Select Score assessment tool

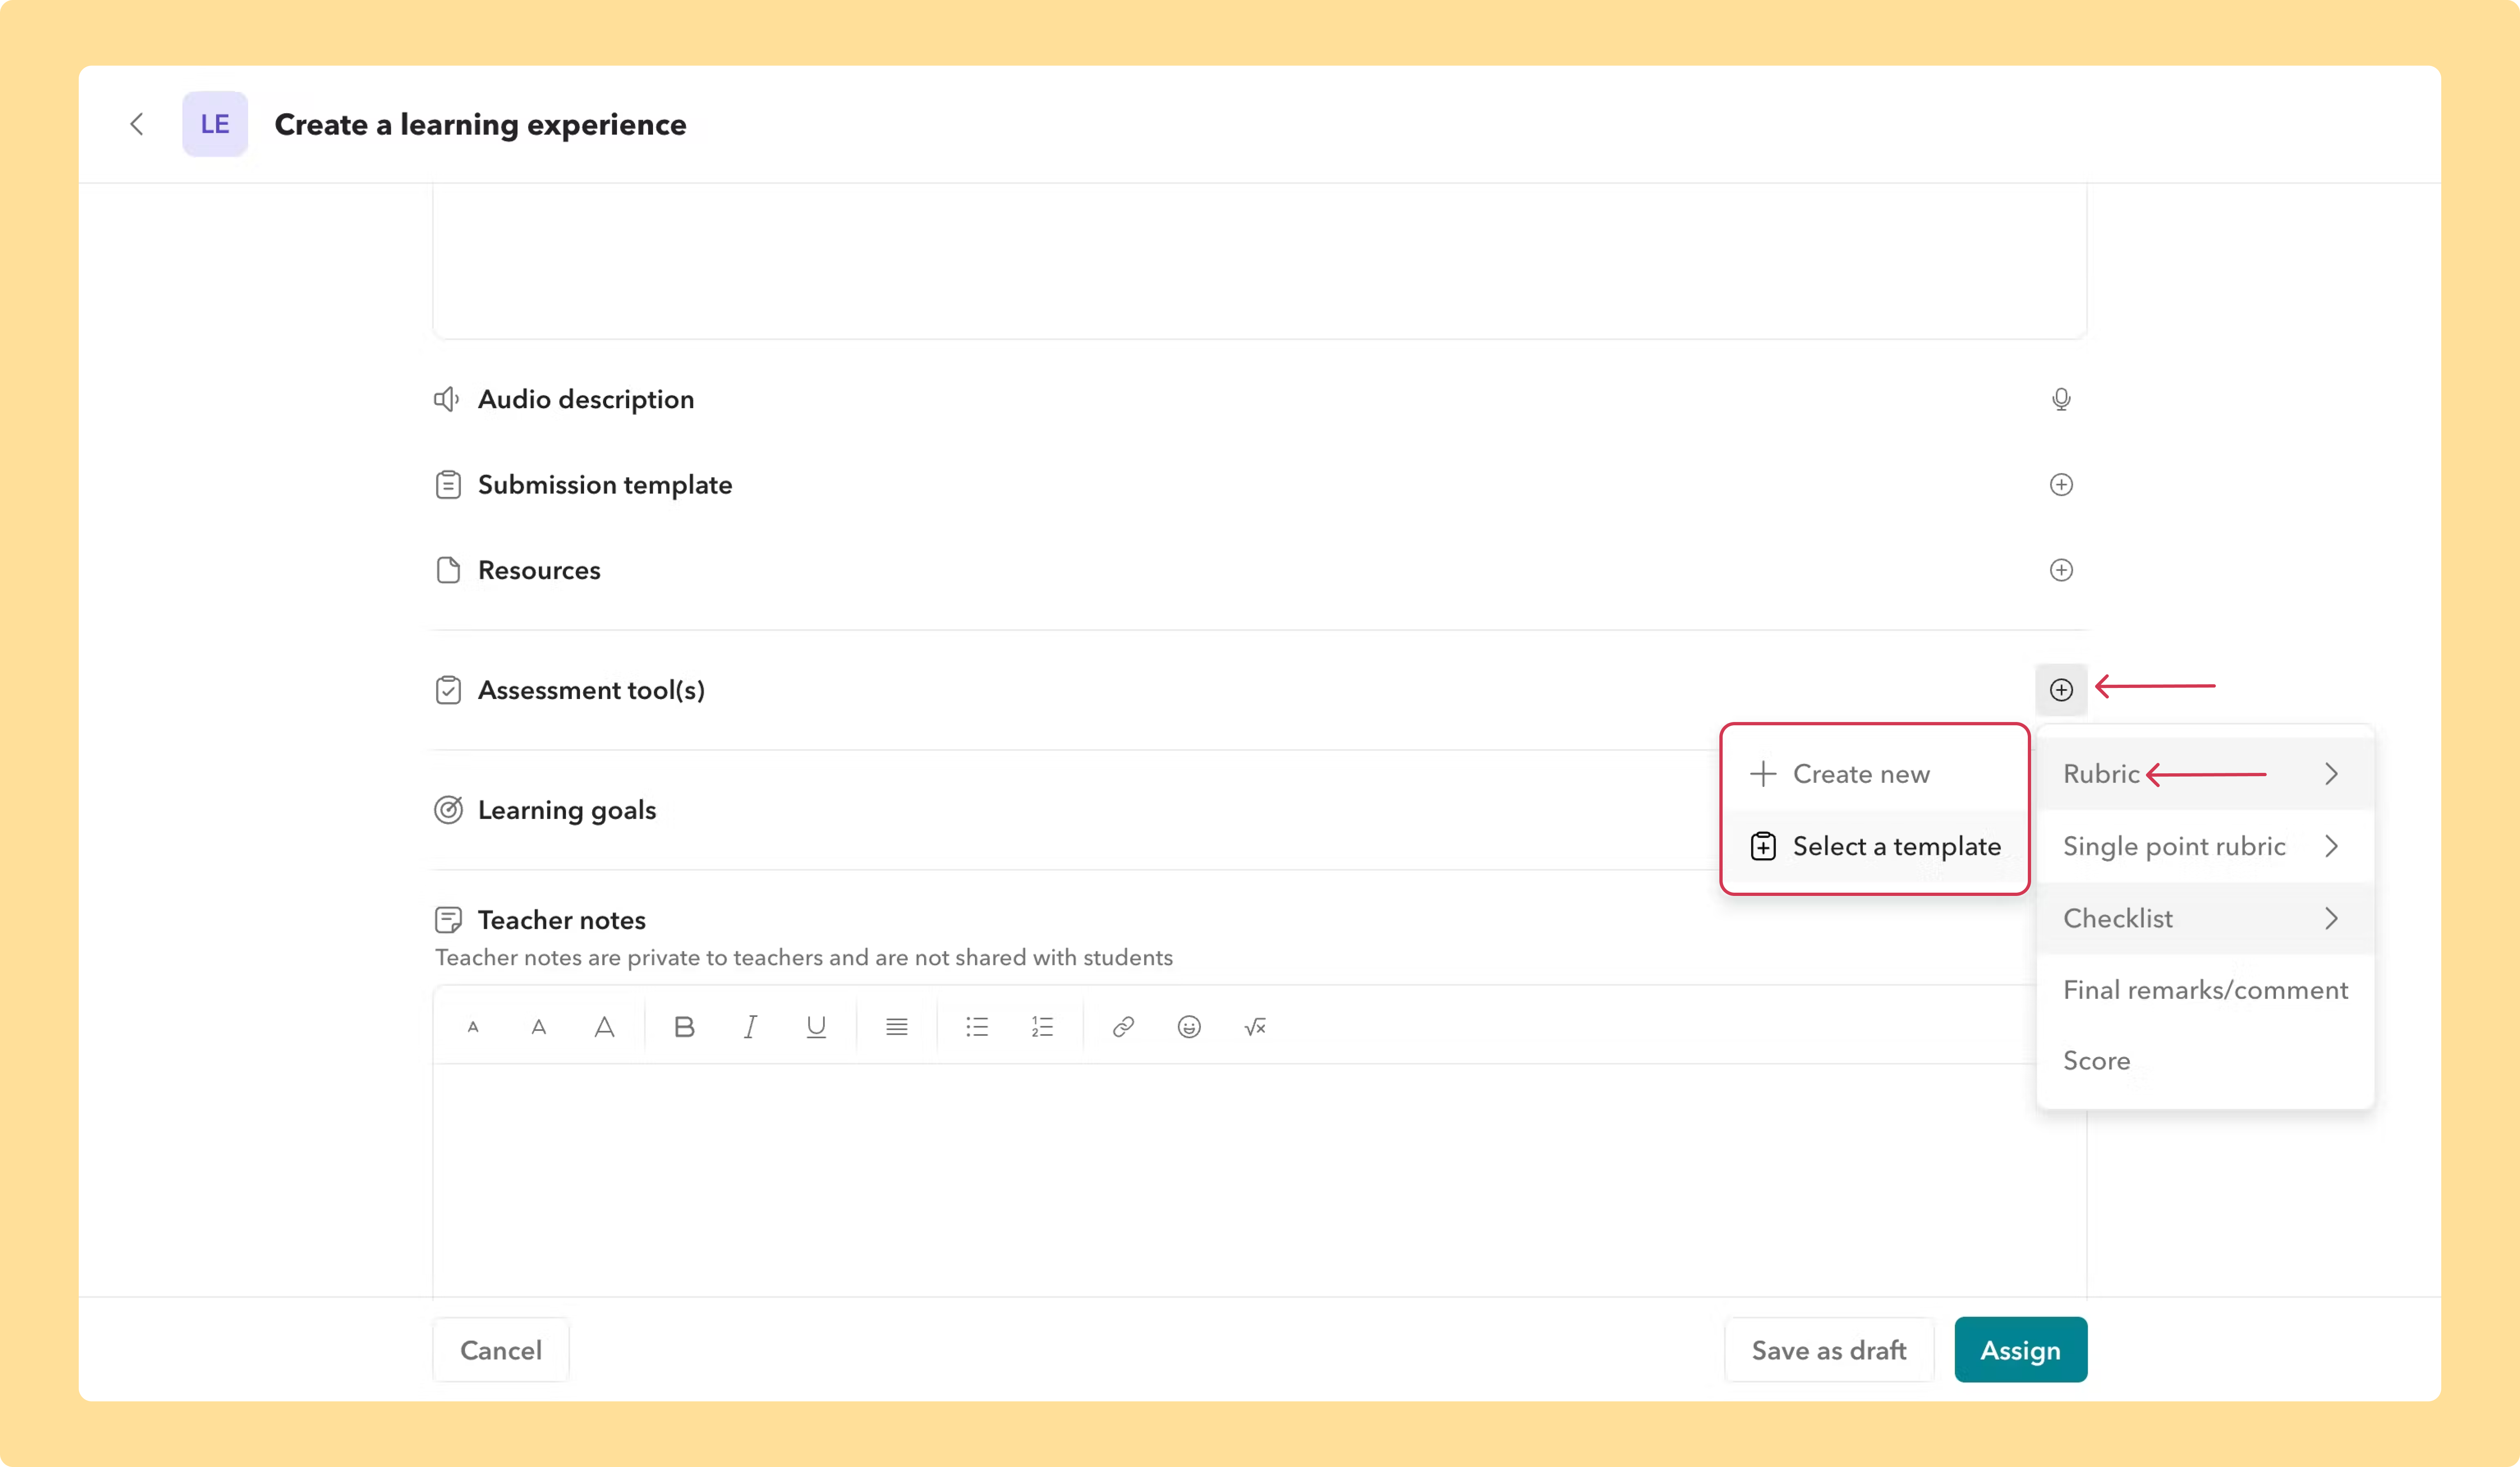coord(2205,1060)
